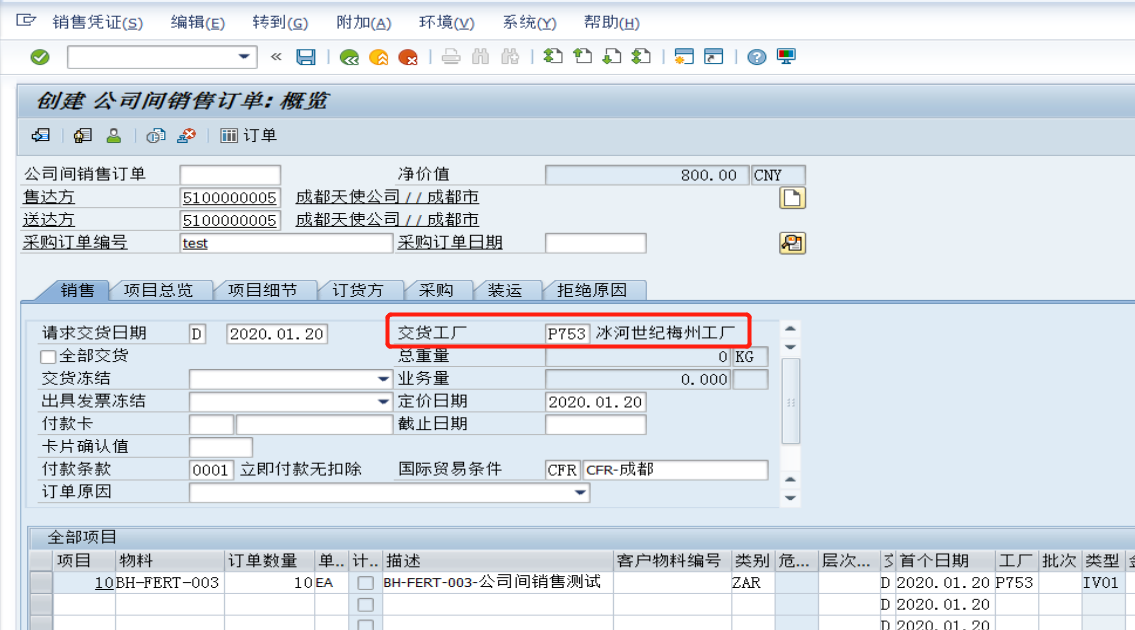Viewport: 1135px width, 630px height.
Task: Click the display document flow icon
Action: pyautogui.click(x=41, y=135)
